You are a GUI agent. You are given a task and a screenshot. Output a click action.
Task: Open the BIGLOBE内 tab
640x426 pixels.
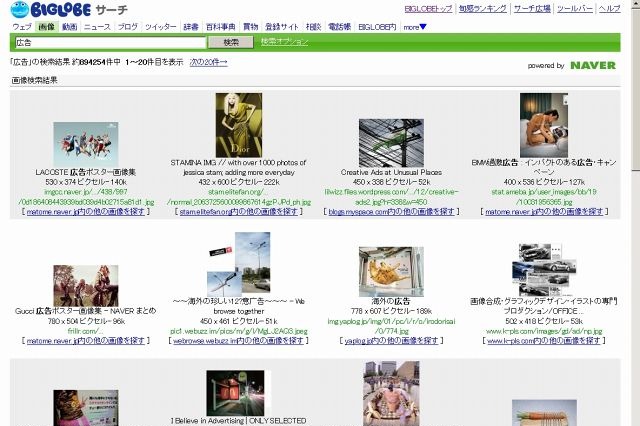coord(377,27)
